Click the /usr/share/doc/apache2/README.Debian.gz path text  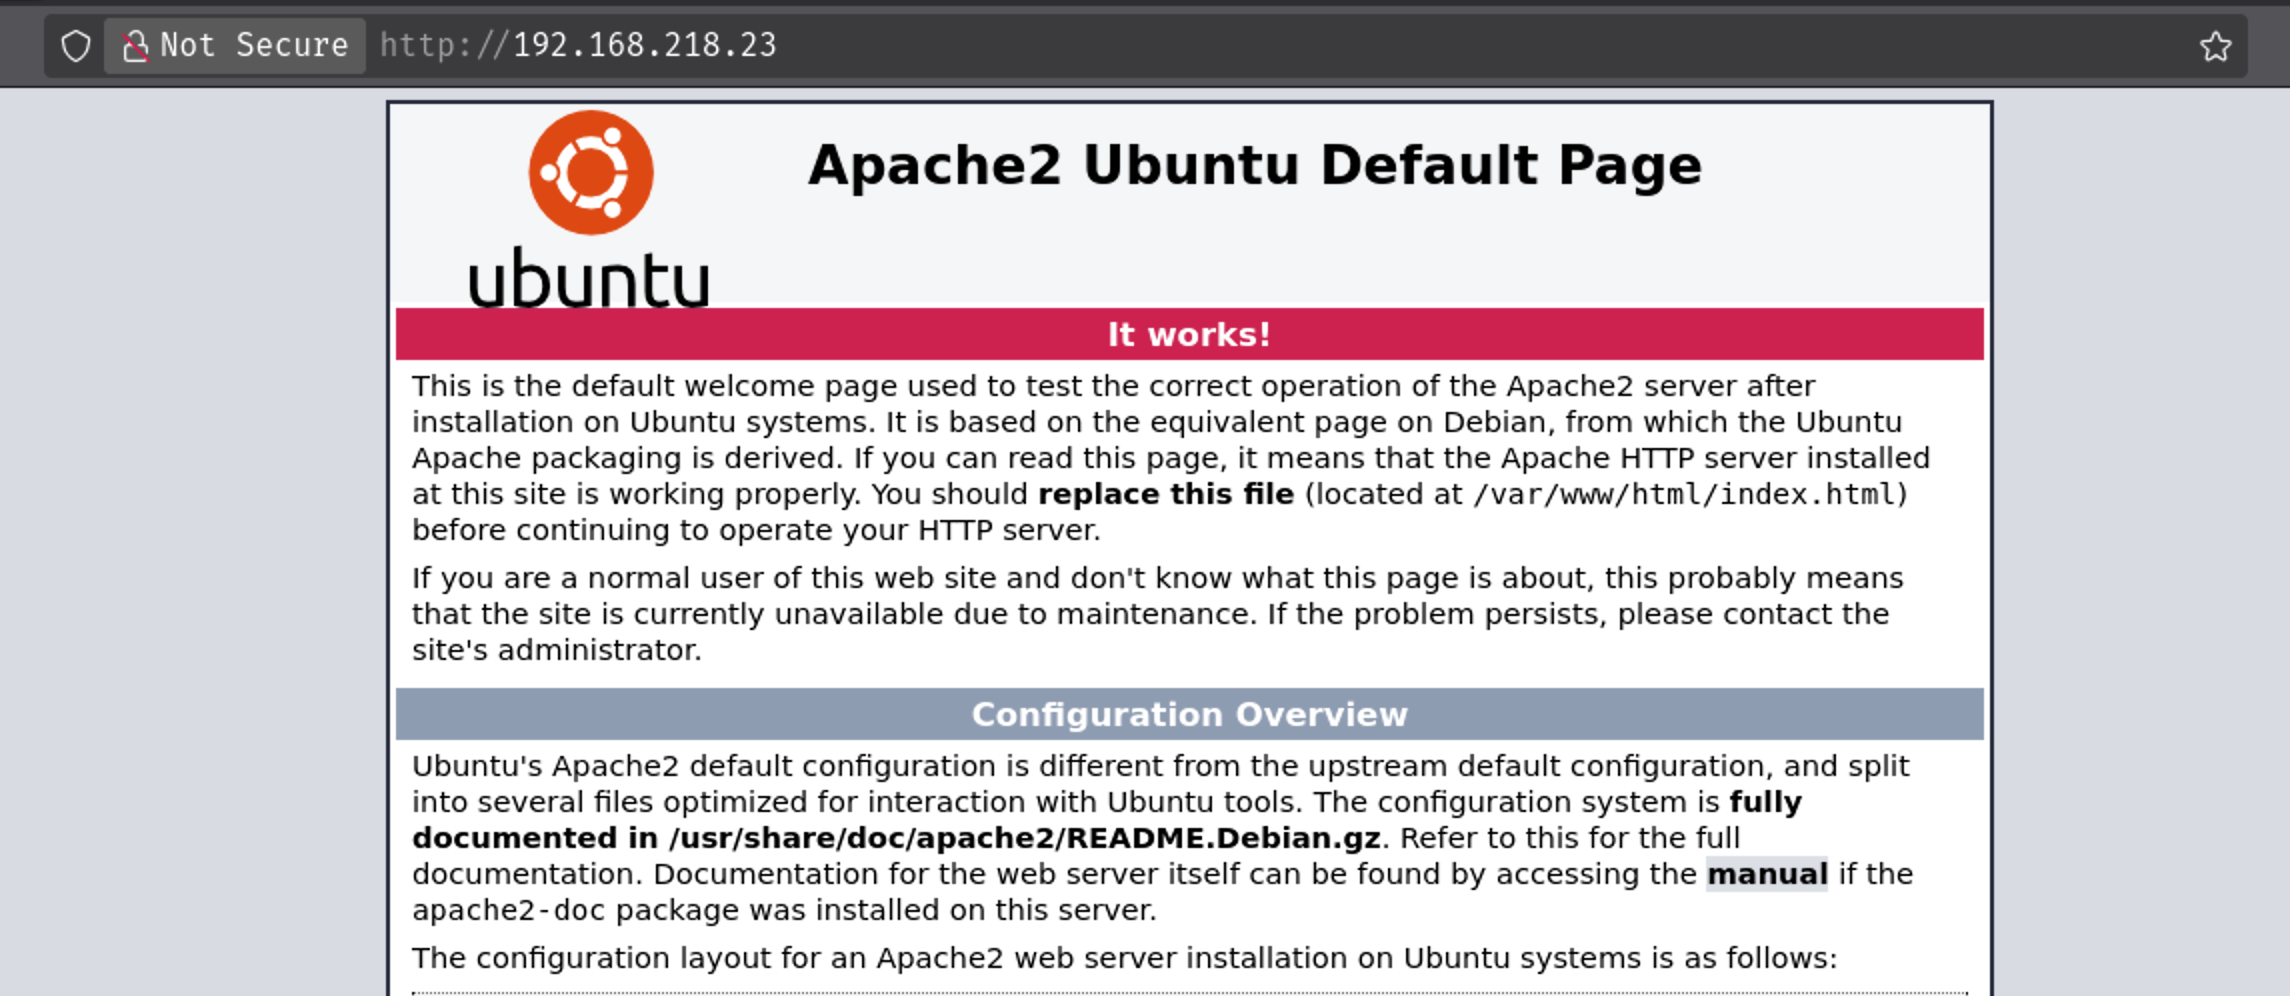[1025, 838]
